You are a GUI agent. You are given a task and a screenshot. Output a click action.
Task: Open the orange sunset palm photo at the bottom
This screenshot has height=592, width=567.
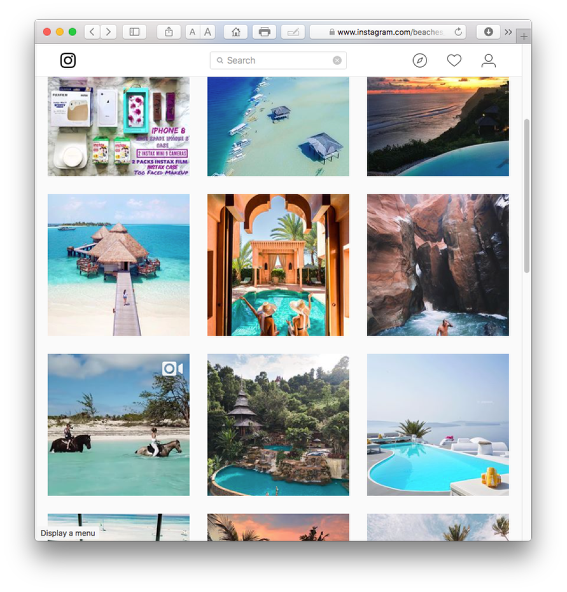click(x=278, y=527)
